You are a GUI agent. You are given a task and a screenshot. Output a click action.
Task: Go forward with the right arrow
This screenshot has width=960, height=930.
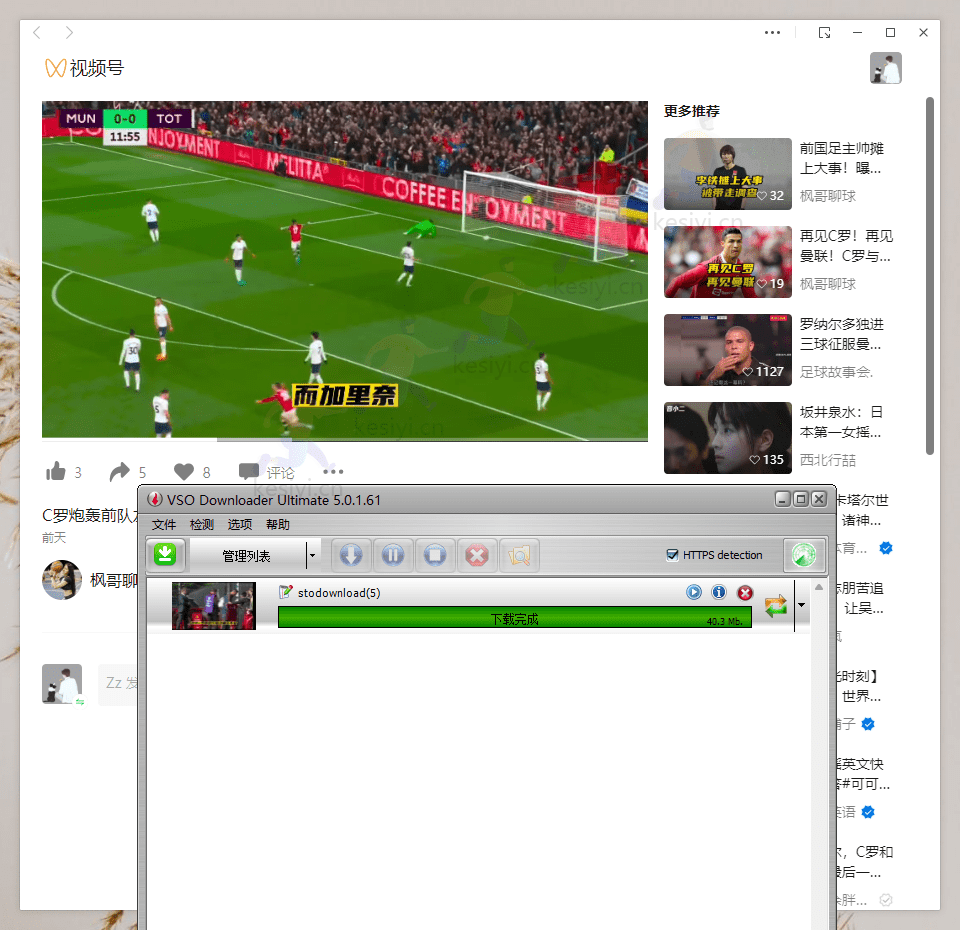click(x=69, y=32)
